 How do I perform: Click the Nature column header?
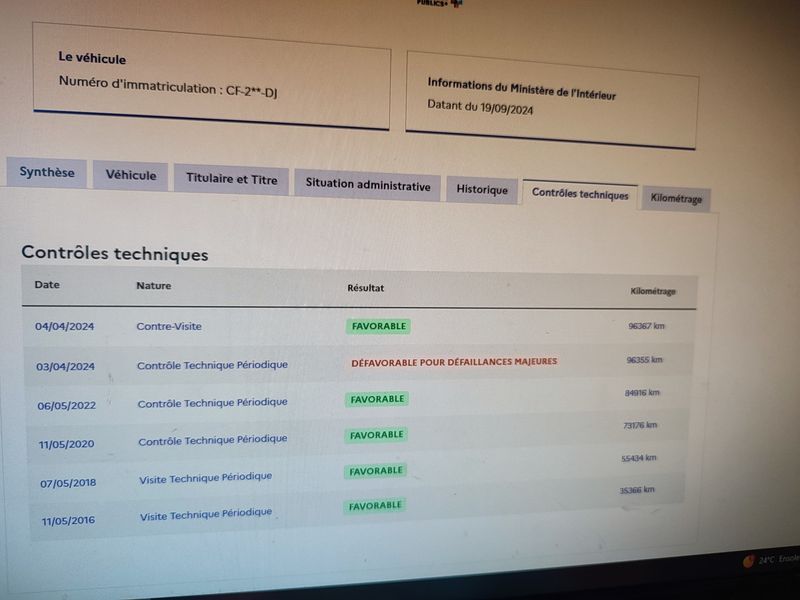(x=154, y=286)
